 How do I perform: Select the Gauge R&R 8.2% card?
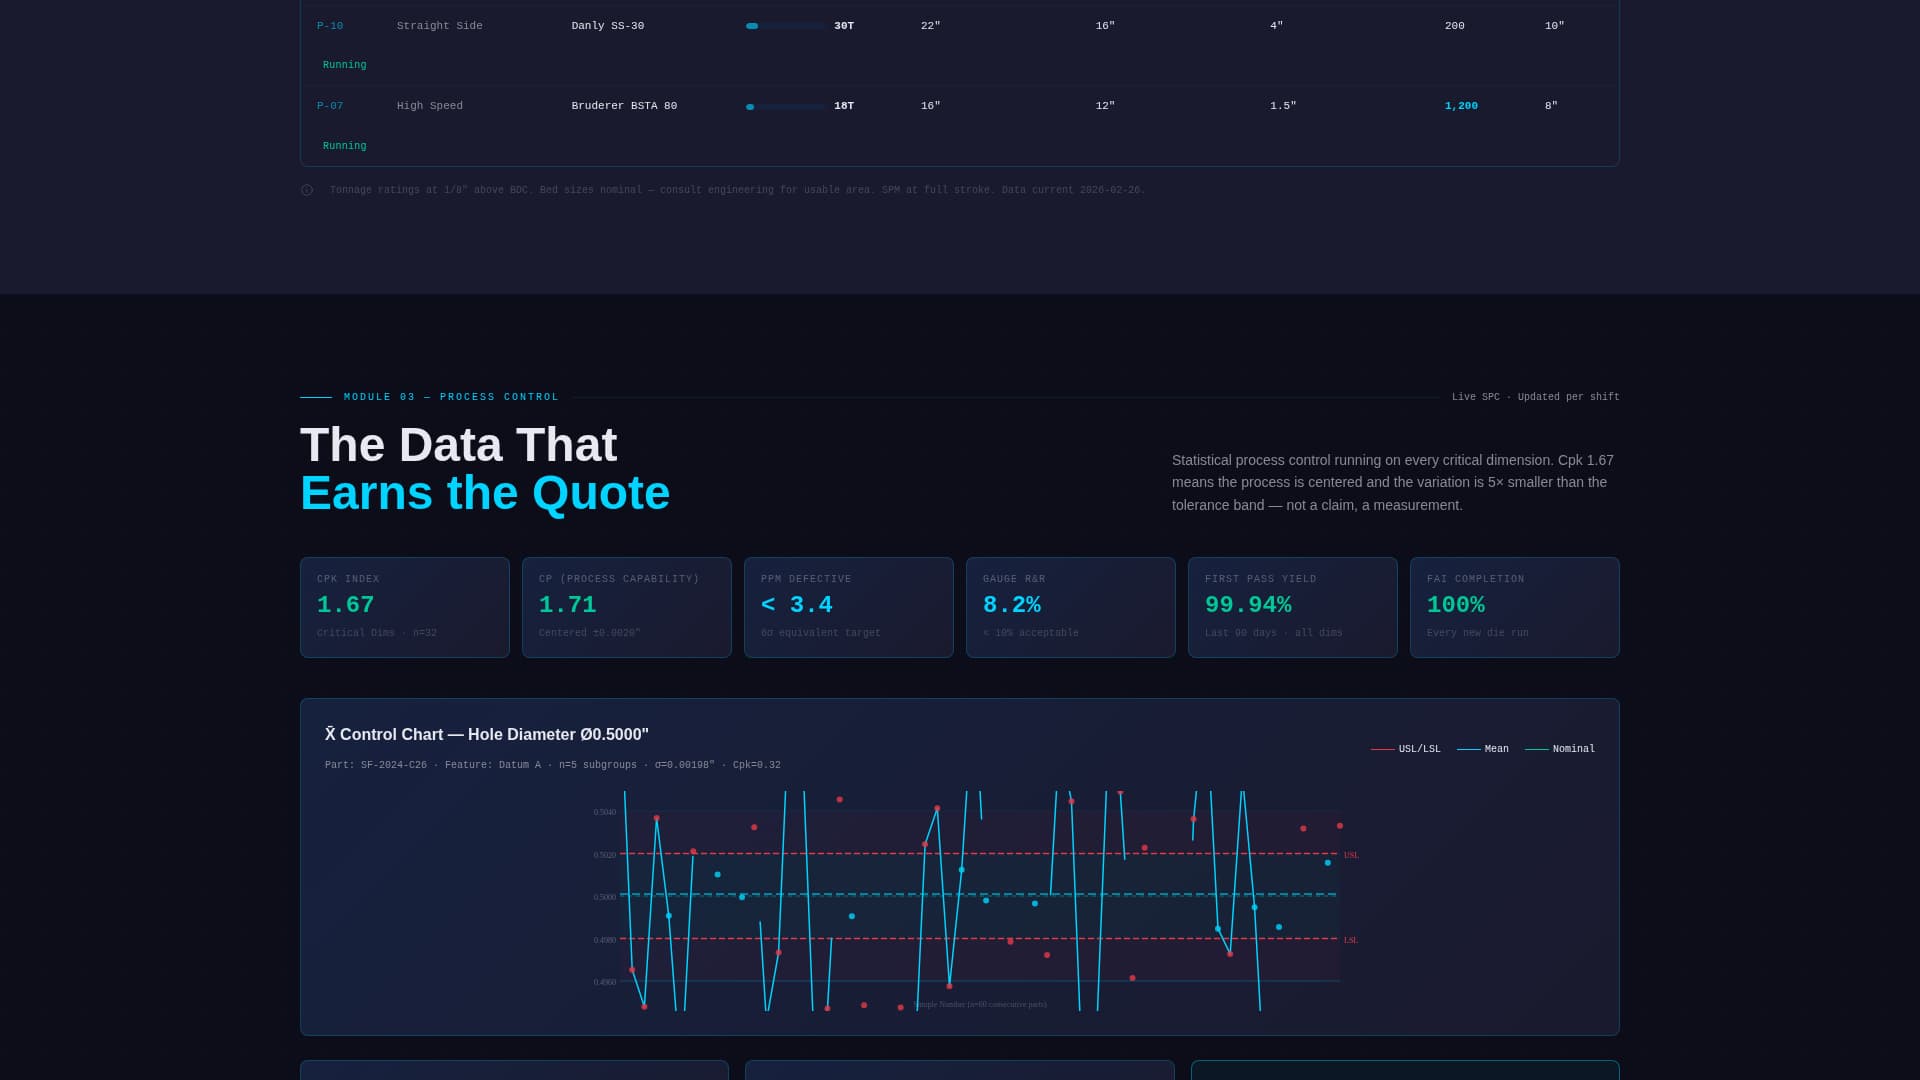pyautogui.click(x=1070, y=607)
